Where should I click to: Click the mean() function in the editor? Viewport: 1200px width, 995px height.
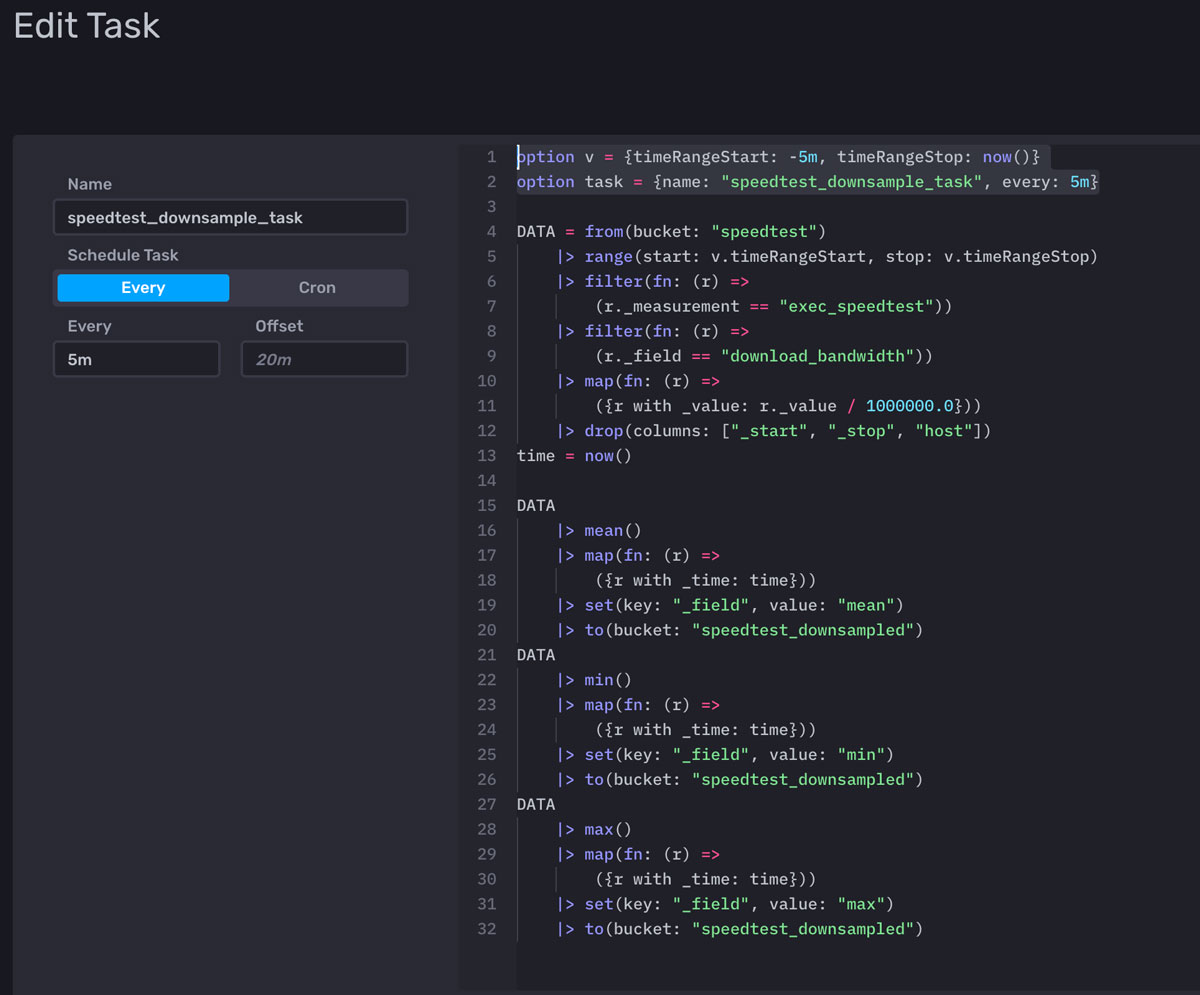(x=603, y=530)
